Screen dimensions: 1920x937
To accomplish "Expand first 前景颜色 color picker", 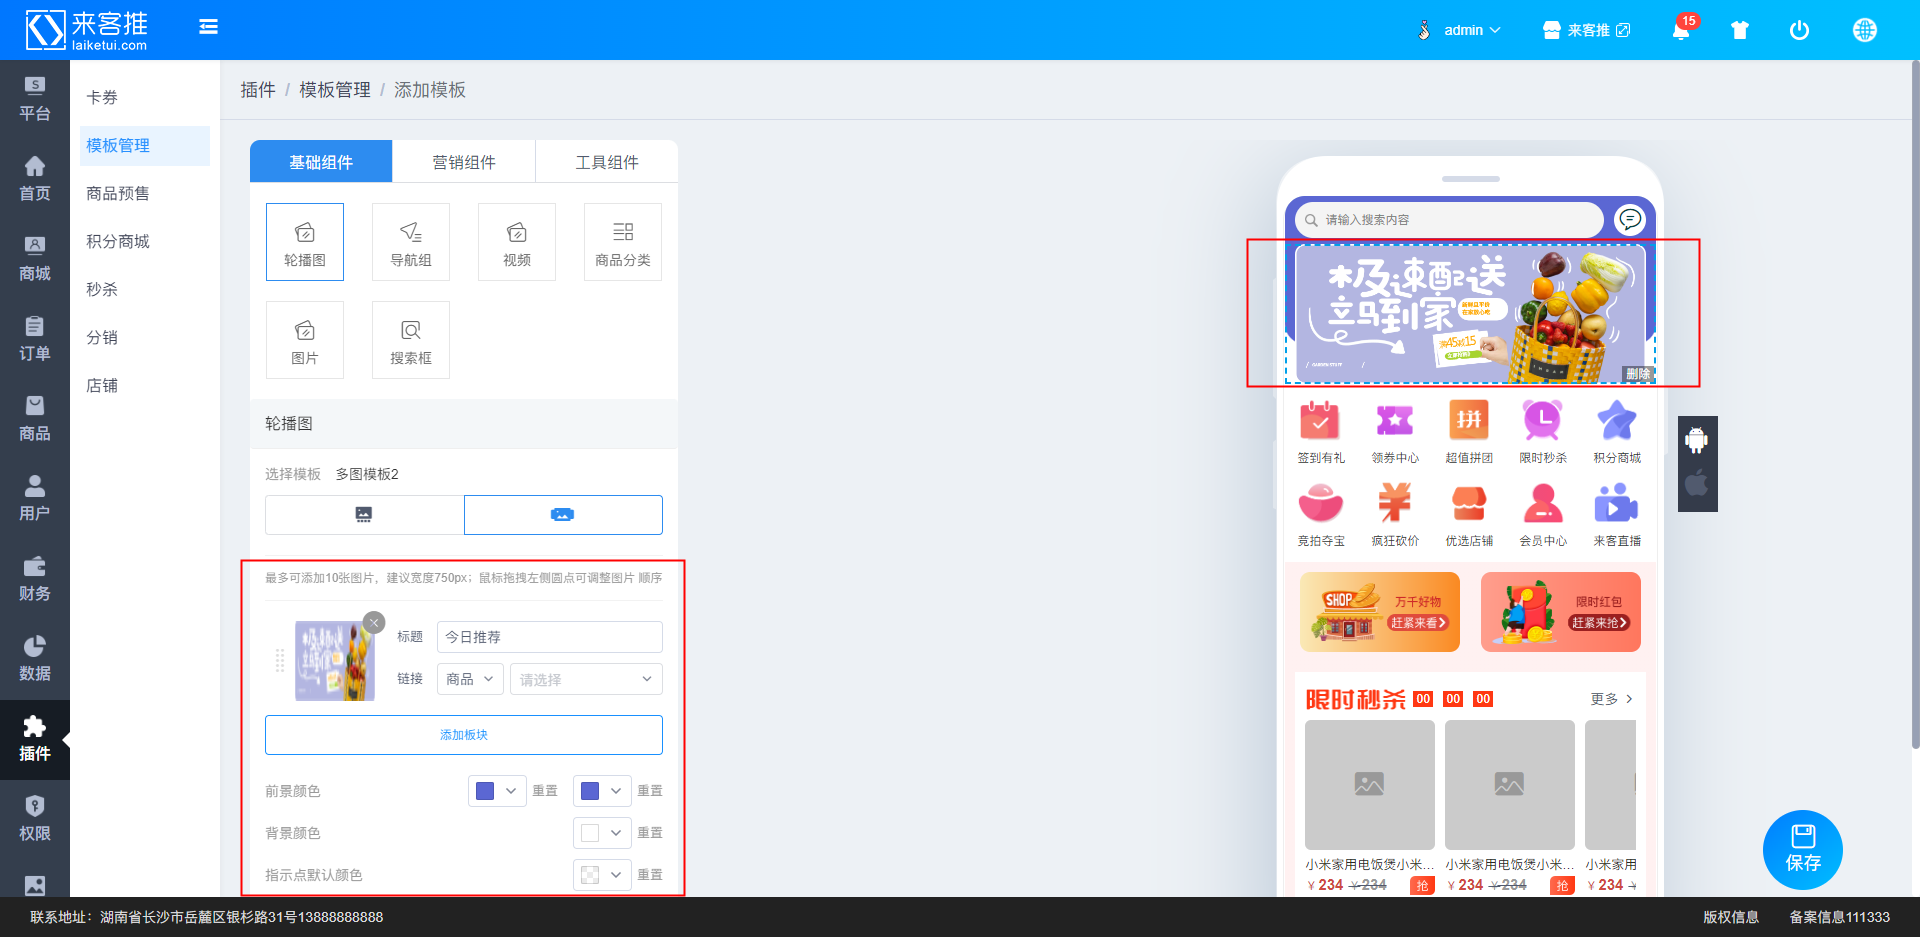I will point(497,791).
